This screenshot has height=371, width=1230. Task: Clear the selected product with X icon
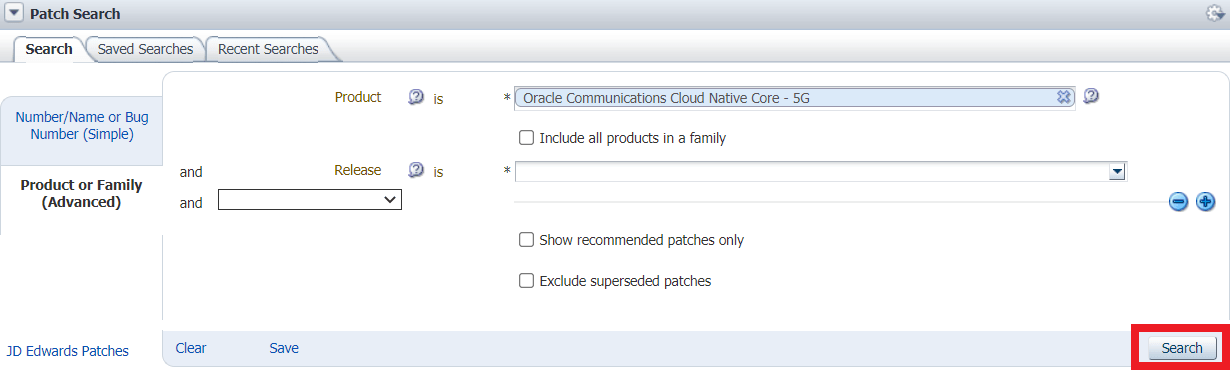click(1065, 98)
